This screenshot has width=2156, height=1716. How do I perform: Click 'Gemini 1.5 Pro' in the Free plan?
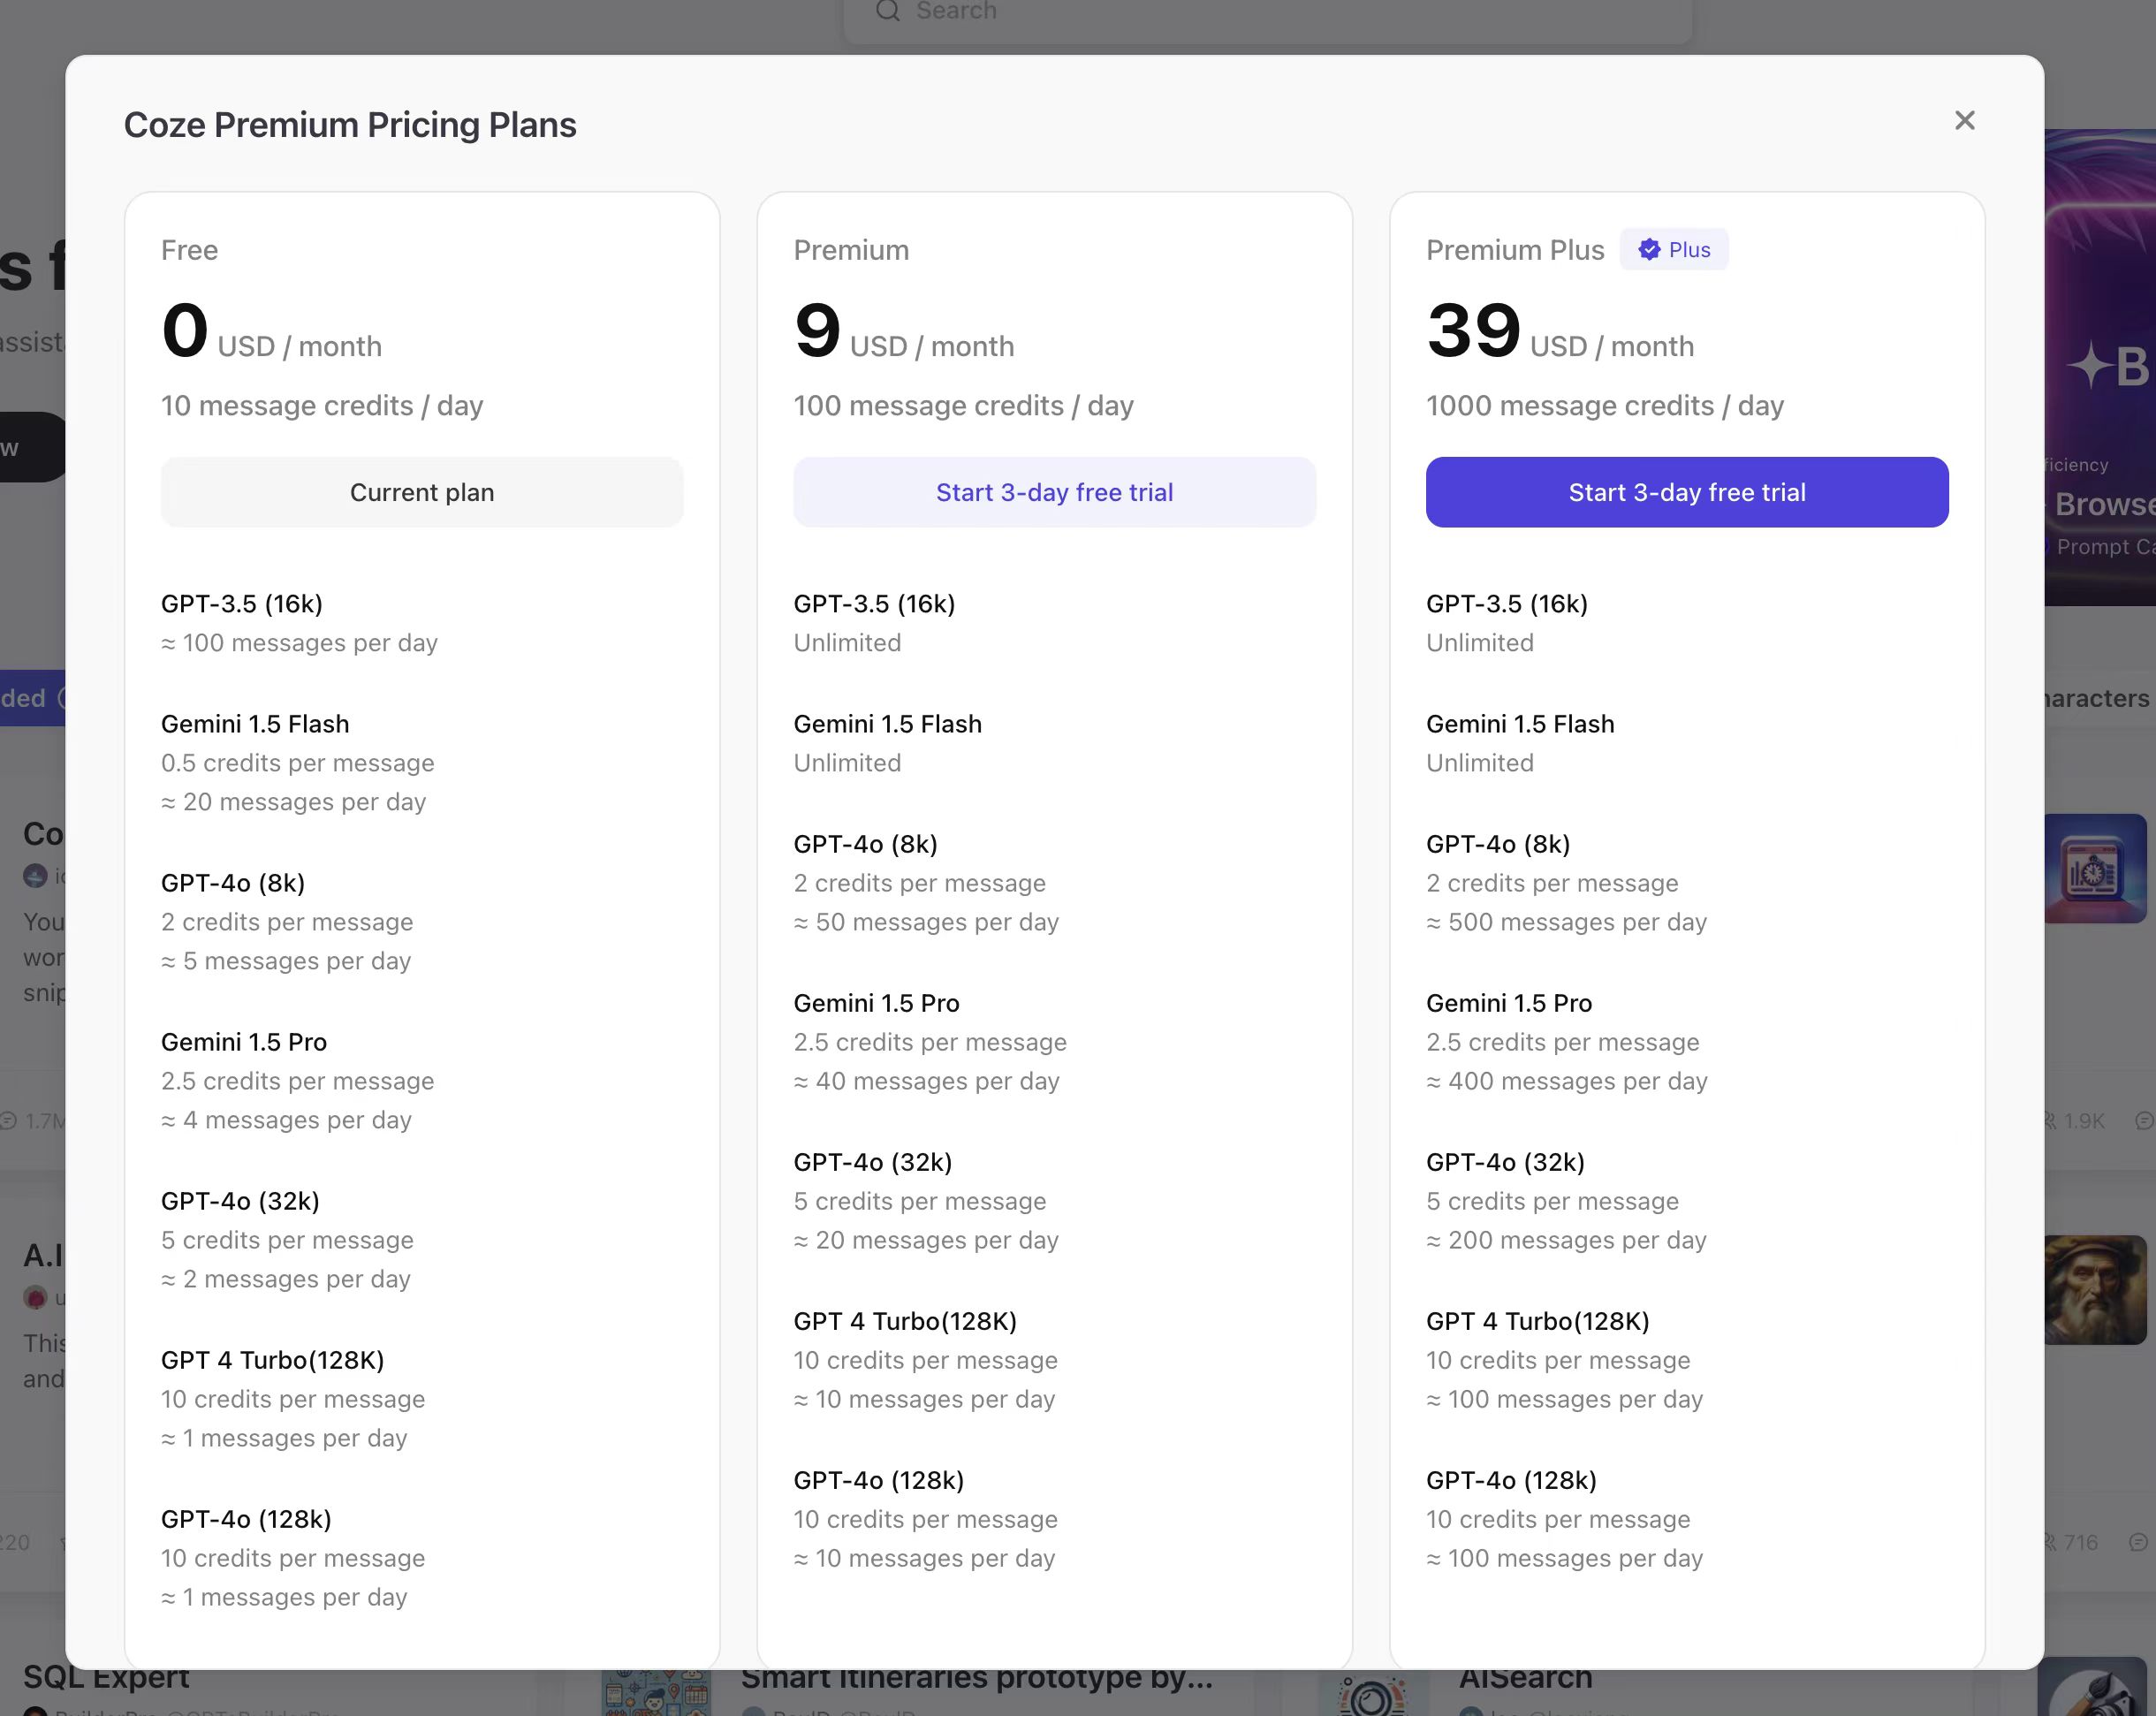(244, 1042)
